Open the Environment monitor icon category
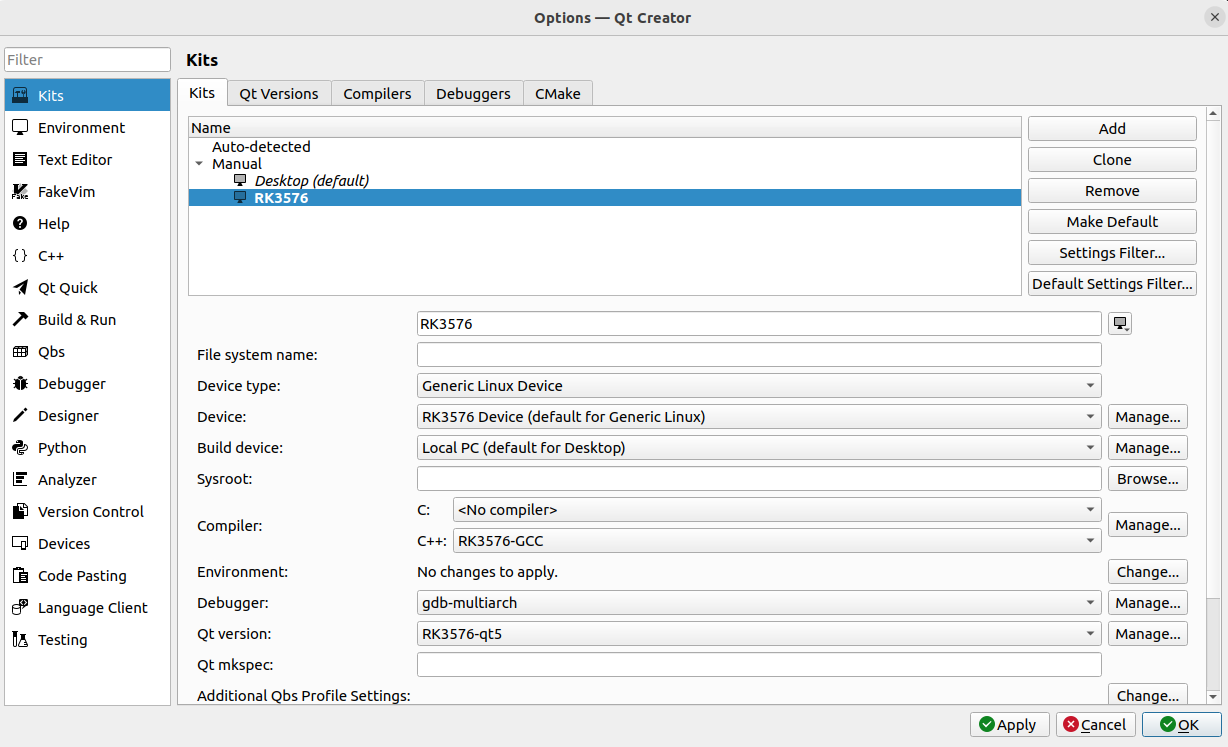Image resolution: width=1228 pixels, height=747 pixels. 19,128
